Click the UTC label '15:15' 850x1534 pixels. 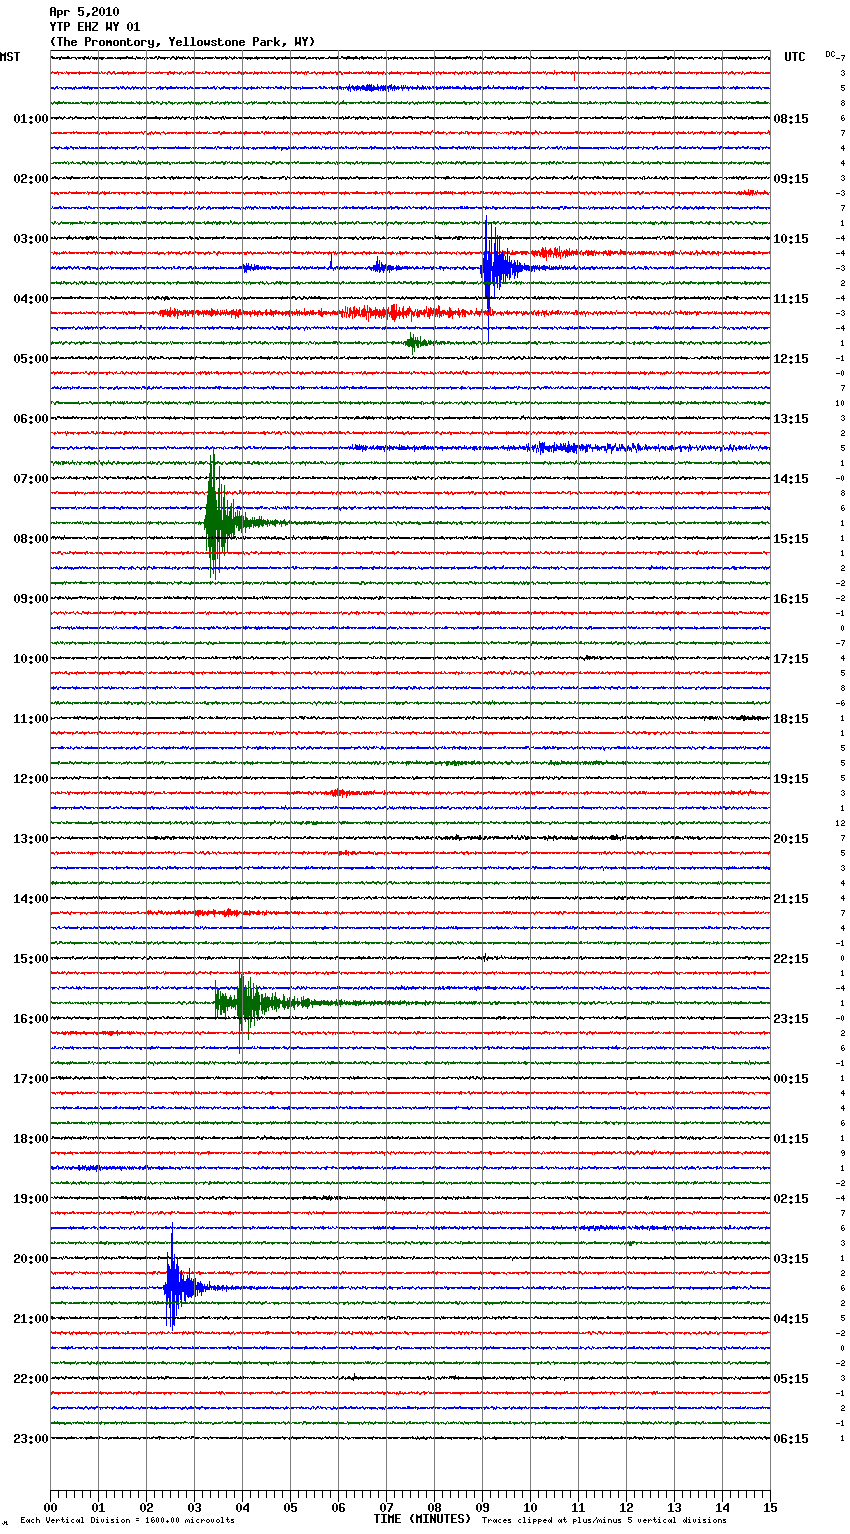click(x=791, y=539)
